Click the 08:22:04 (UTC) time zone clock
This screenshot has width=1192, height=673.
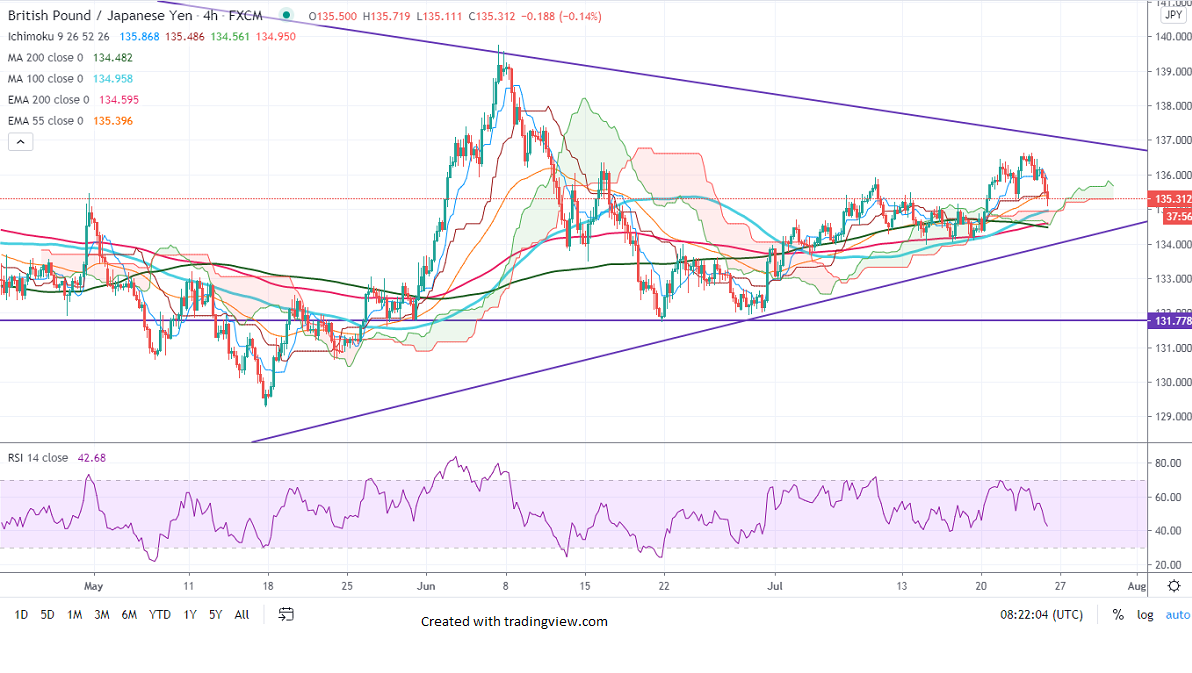(1041, 614)
